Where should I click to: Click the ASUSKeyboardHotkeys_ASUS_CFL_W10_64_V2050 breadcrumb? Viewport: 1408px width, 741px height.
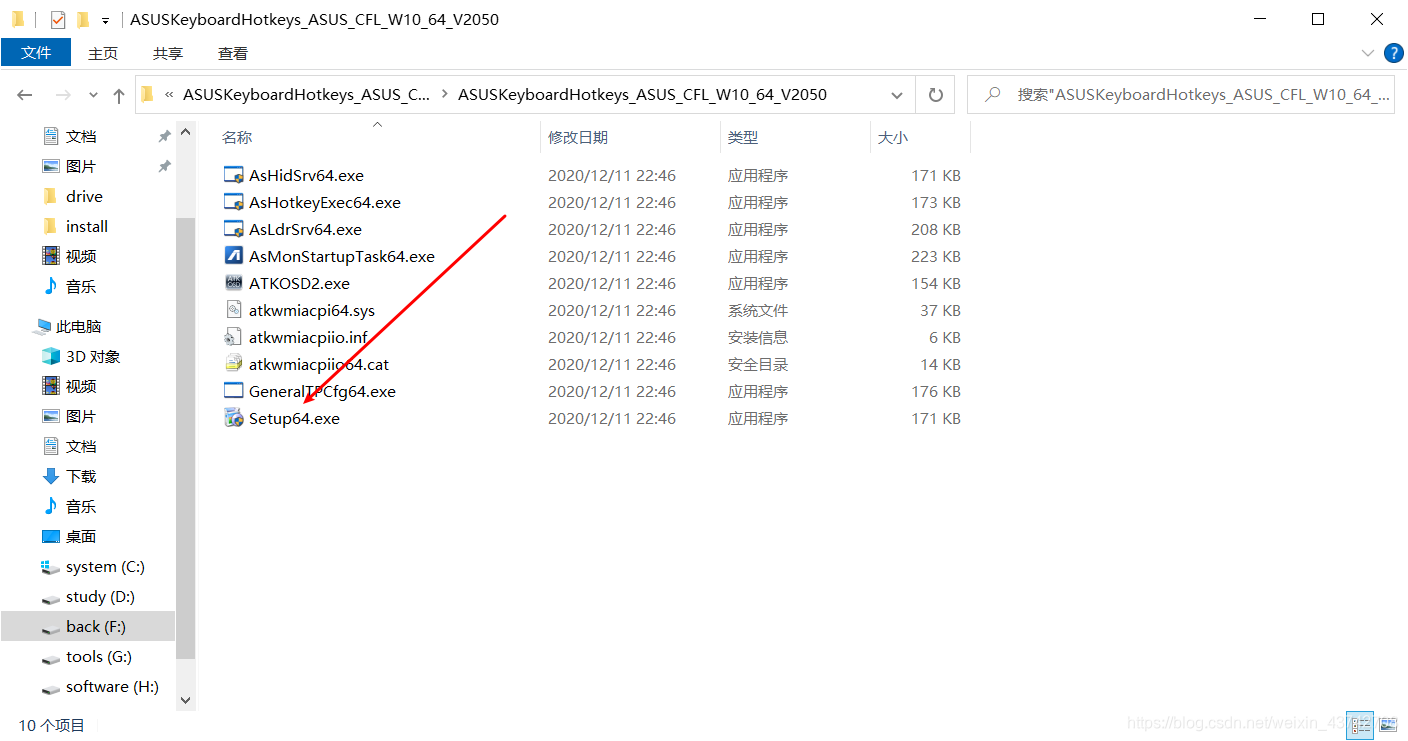[642, 95]
